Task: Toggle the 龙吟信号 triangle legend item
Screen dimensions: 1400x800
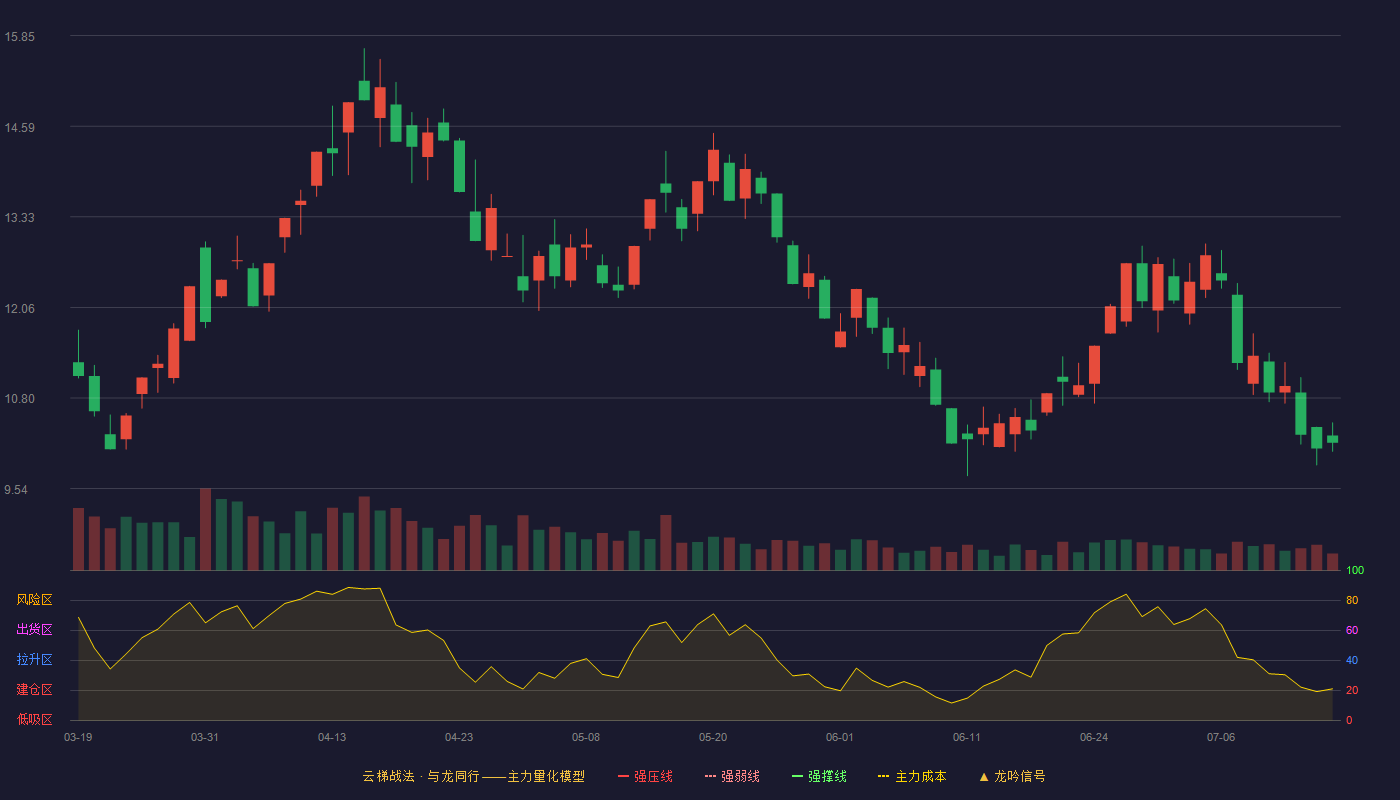Action: [x=1011, y=776]
